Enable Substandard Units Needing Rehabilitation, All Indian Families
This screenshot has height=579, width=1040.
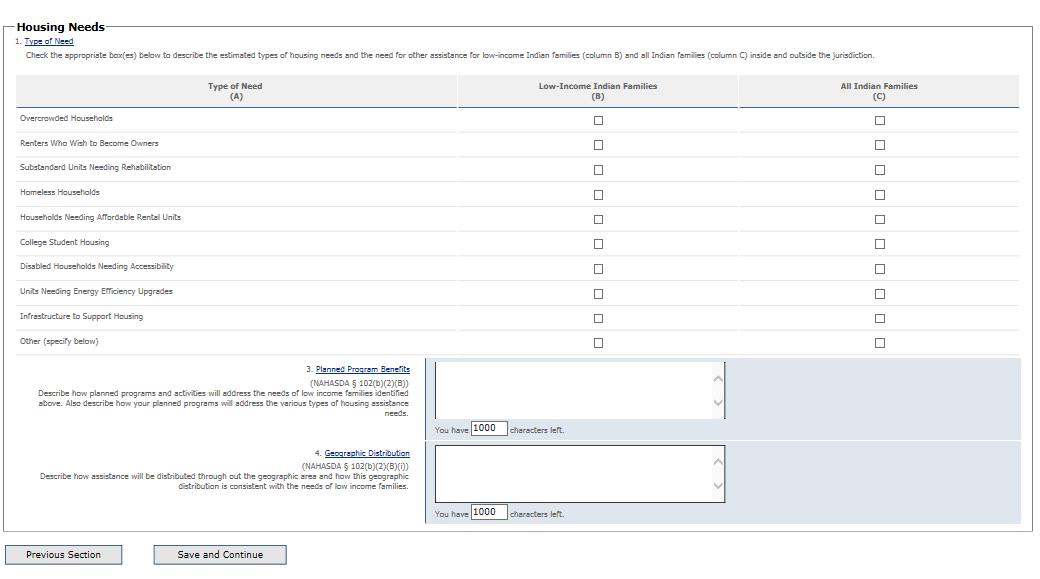coord(880,170)
